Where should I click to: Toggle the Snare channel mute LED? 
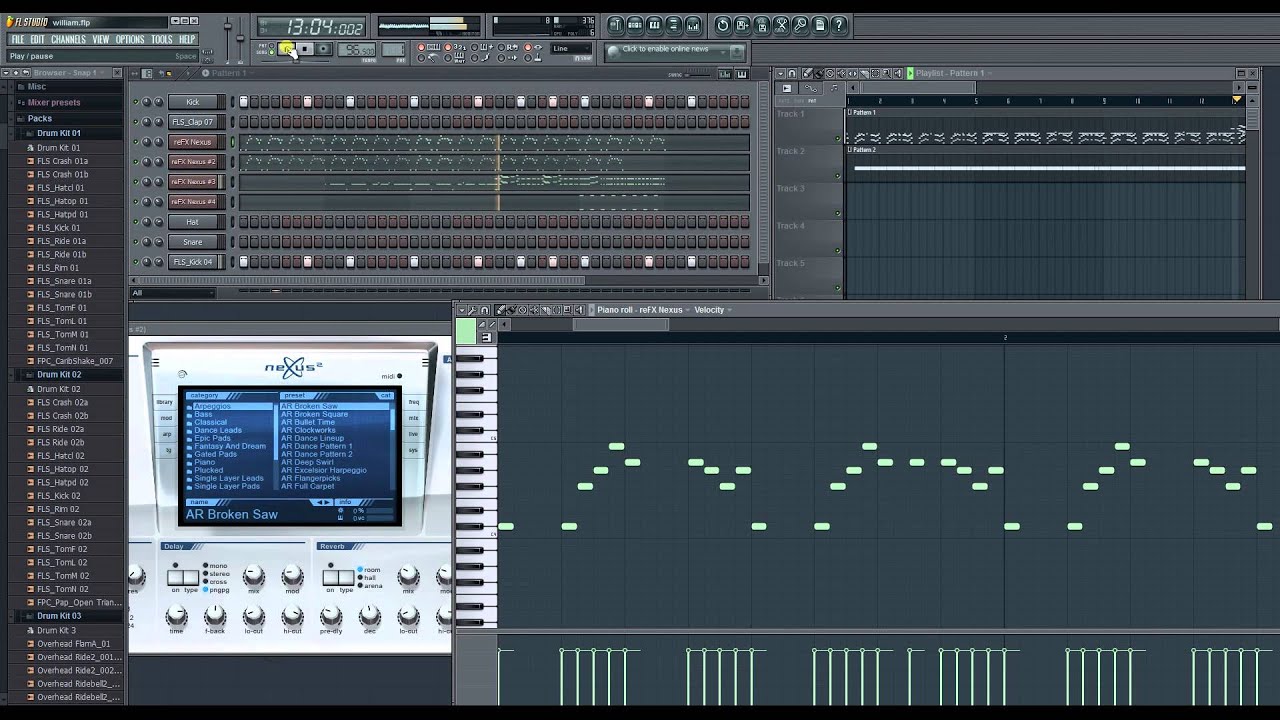(x=136, y=242)
